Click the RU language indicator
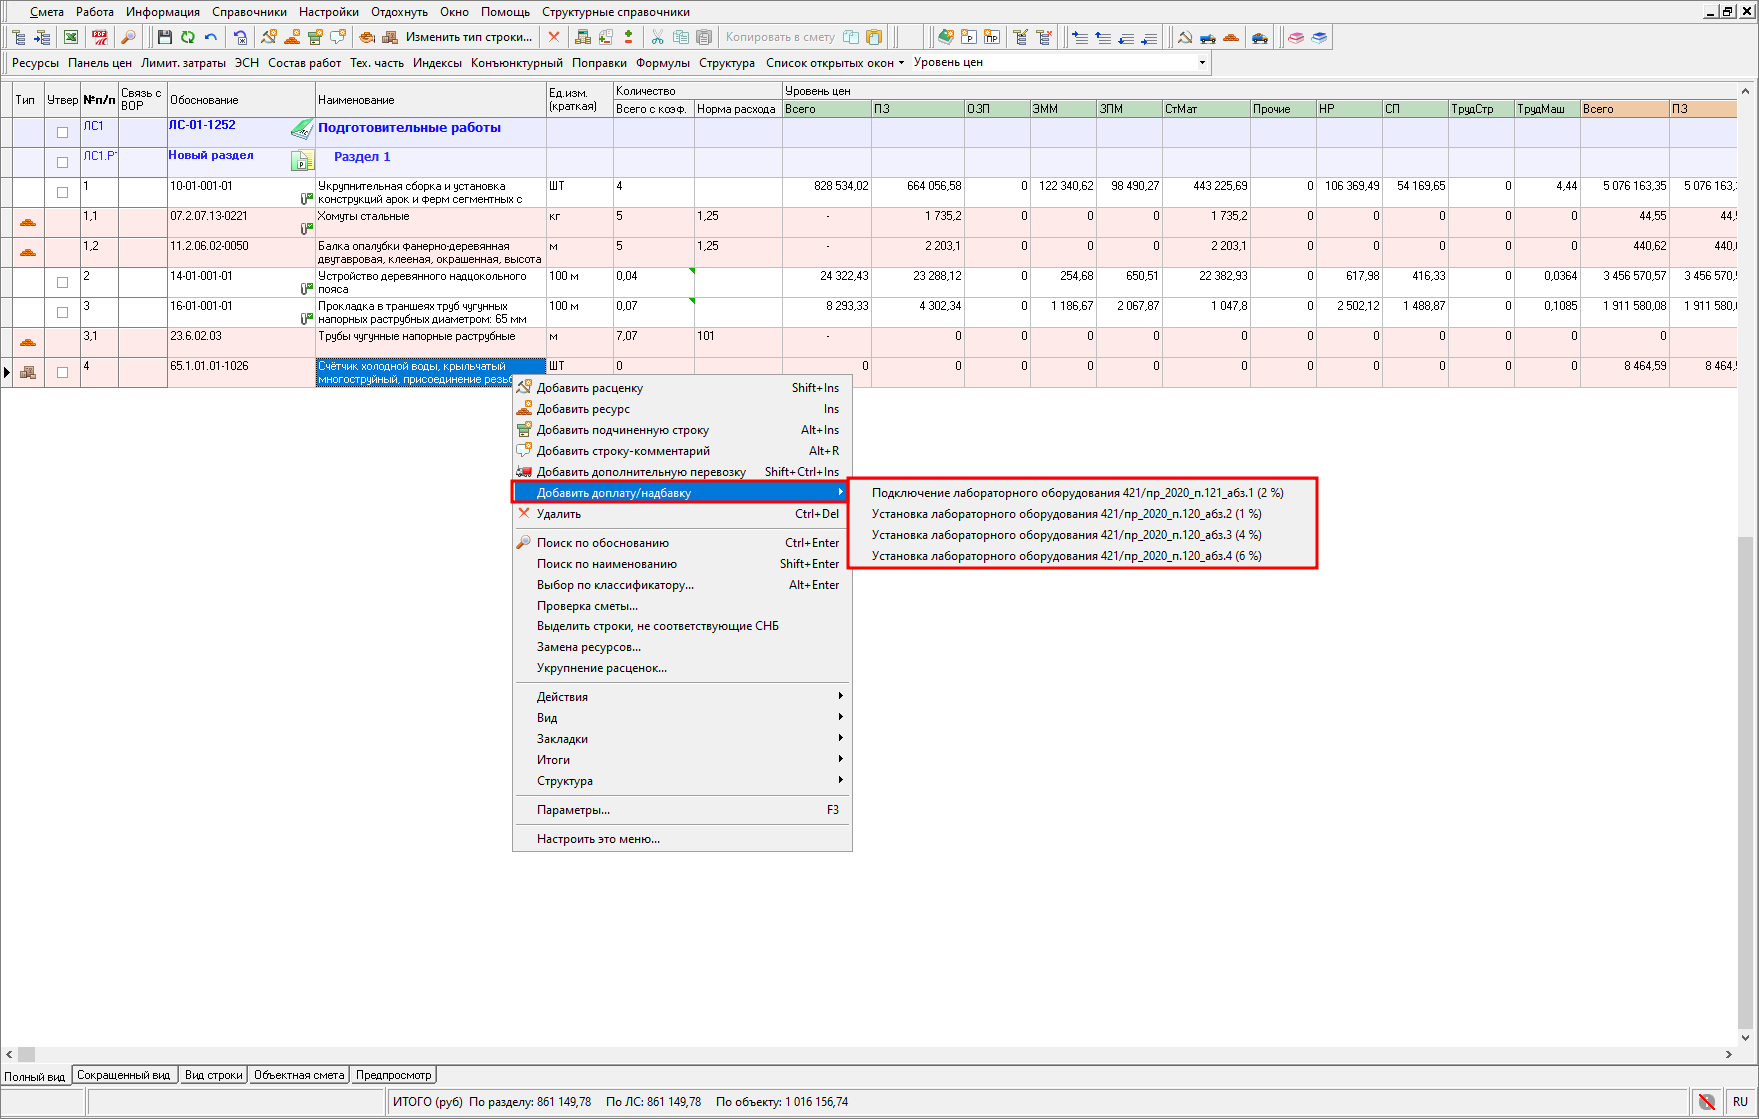 [x=1740, y=1102]
